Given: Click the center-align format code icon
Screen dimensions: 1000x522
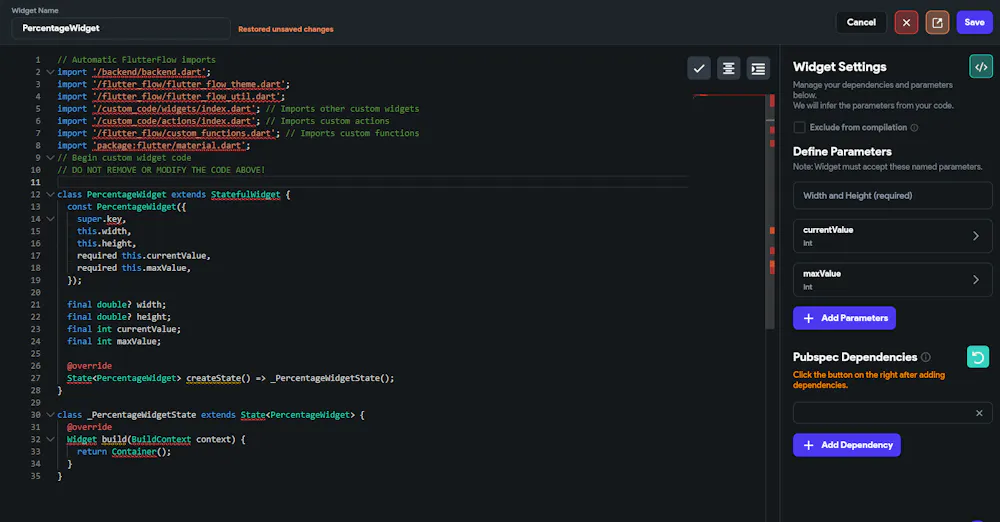Looking at the screenshot, I should point(728,68).
